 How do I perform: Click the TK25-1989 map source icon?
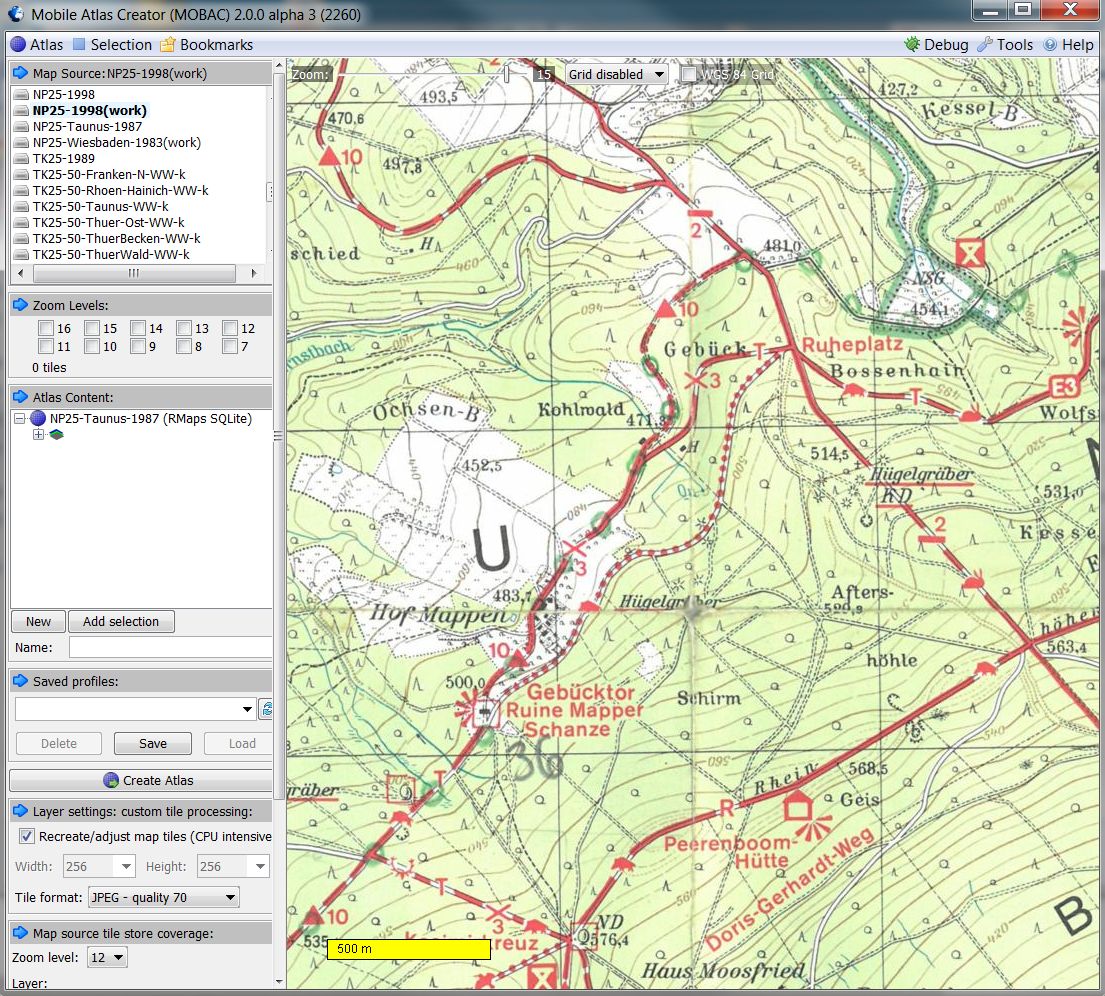(21, 159)
